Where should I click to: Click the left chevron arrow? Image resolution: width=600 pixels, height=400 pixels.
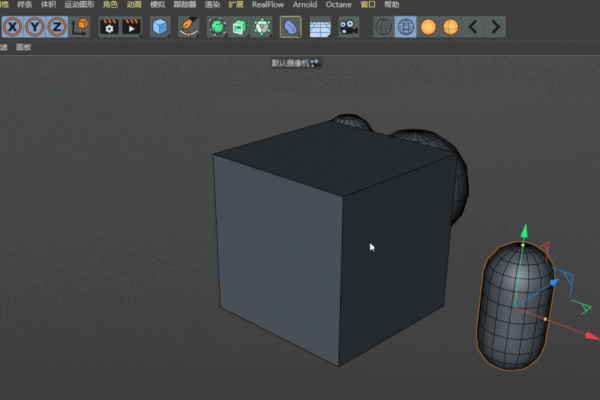tap(473, 27)
